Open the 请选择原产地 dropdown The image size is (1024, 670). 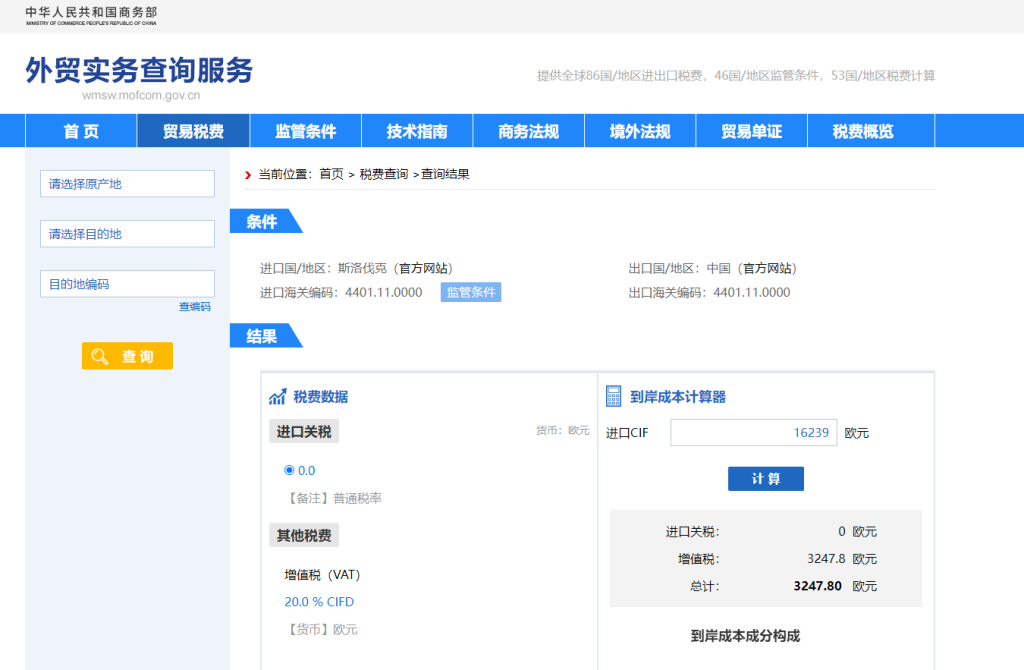[x=127, y=183]
